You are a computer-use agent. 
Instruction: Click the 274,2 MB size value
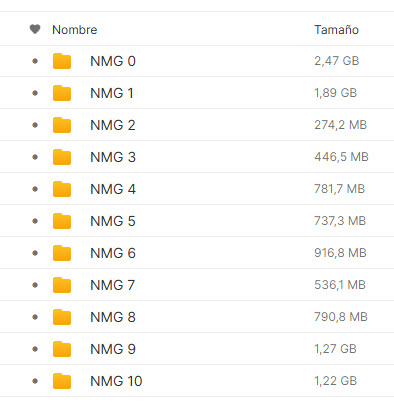coord(341,125)
